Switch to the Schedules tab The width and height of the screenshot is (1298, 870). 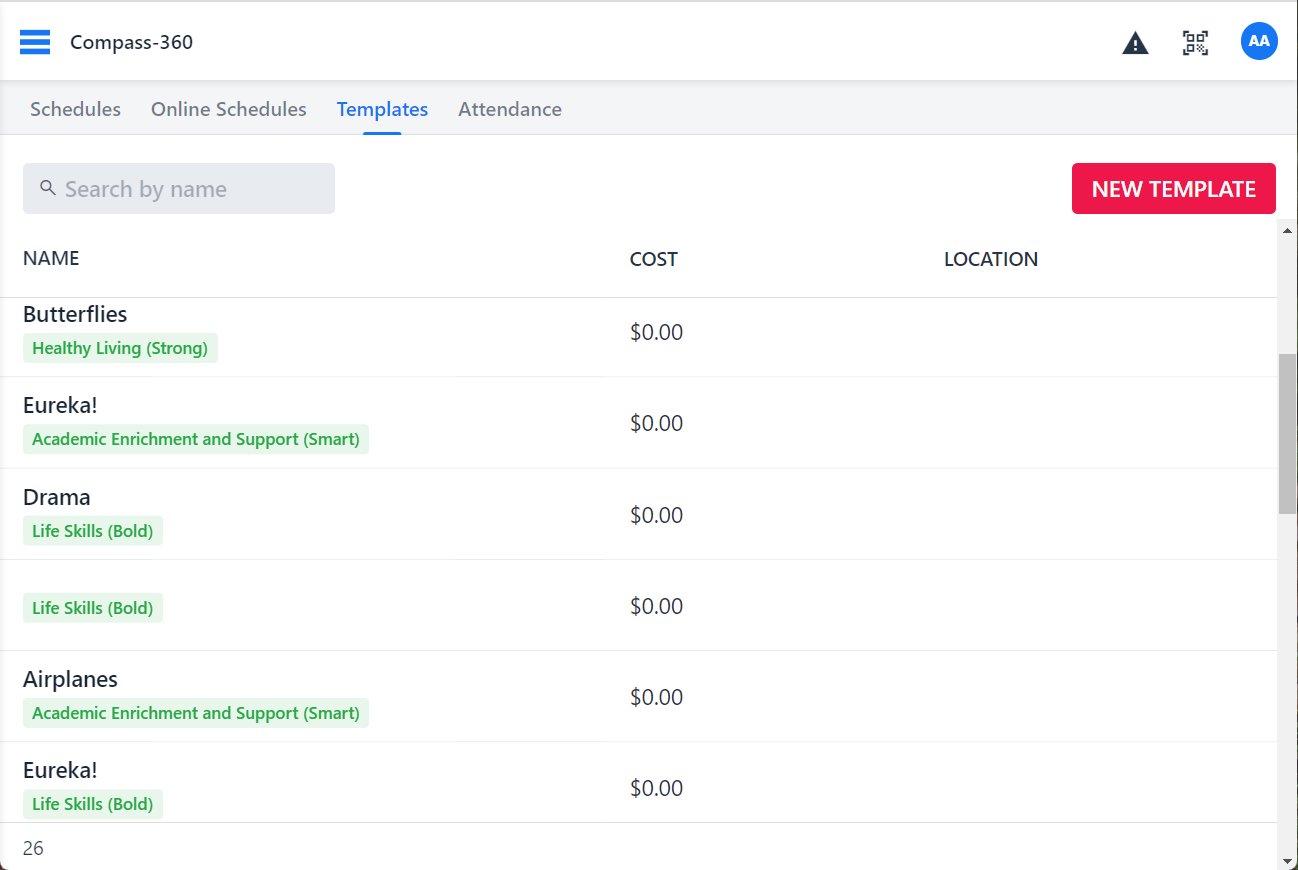(75, 109)
